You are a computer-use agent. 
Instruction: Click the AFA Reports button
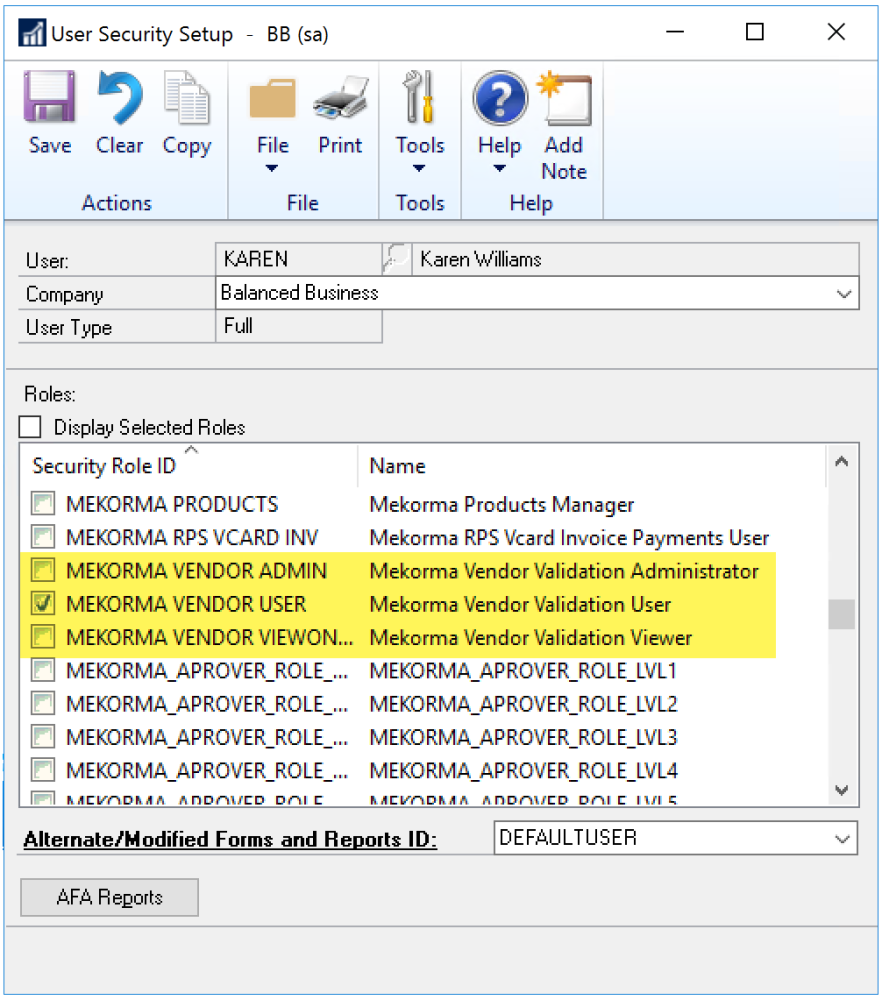pyautogui.click(x=109, y=897)
